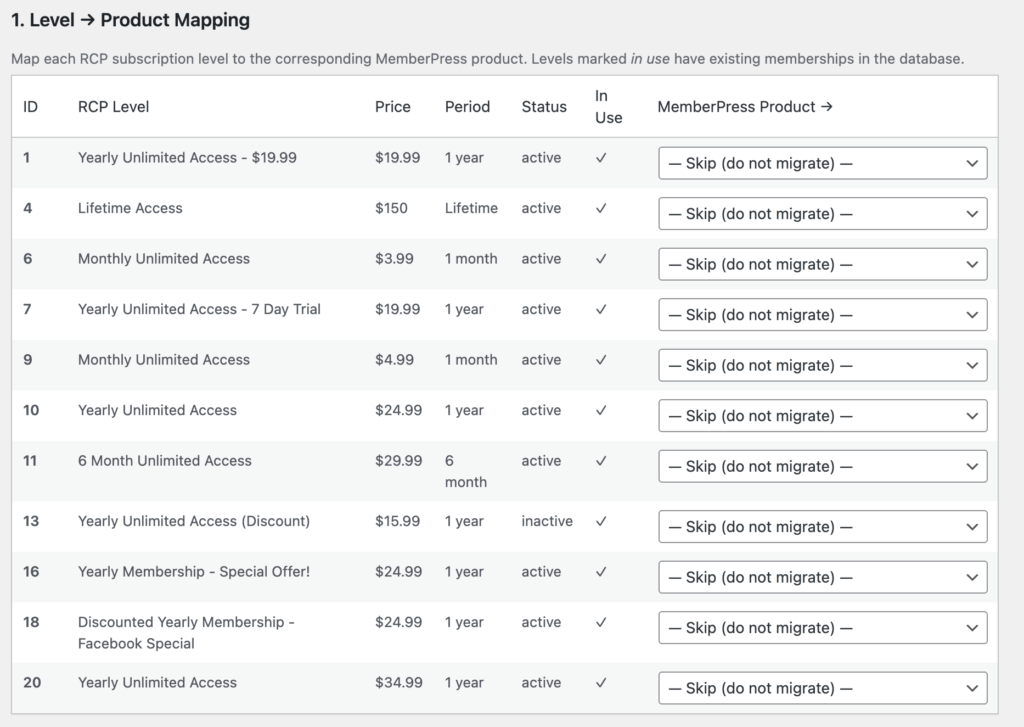This screenshot has height=727, width=1024.
Task: Click the $4.99 price cell
Action: click(x=394, y=359)
